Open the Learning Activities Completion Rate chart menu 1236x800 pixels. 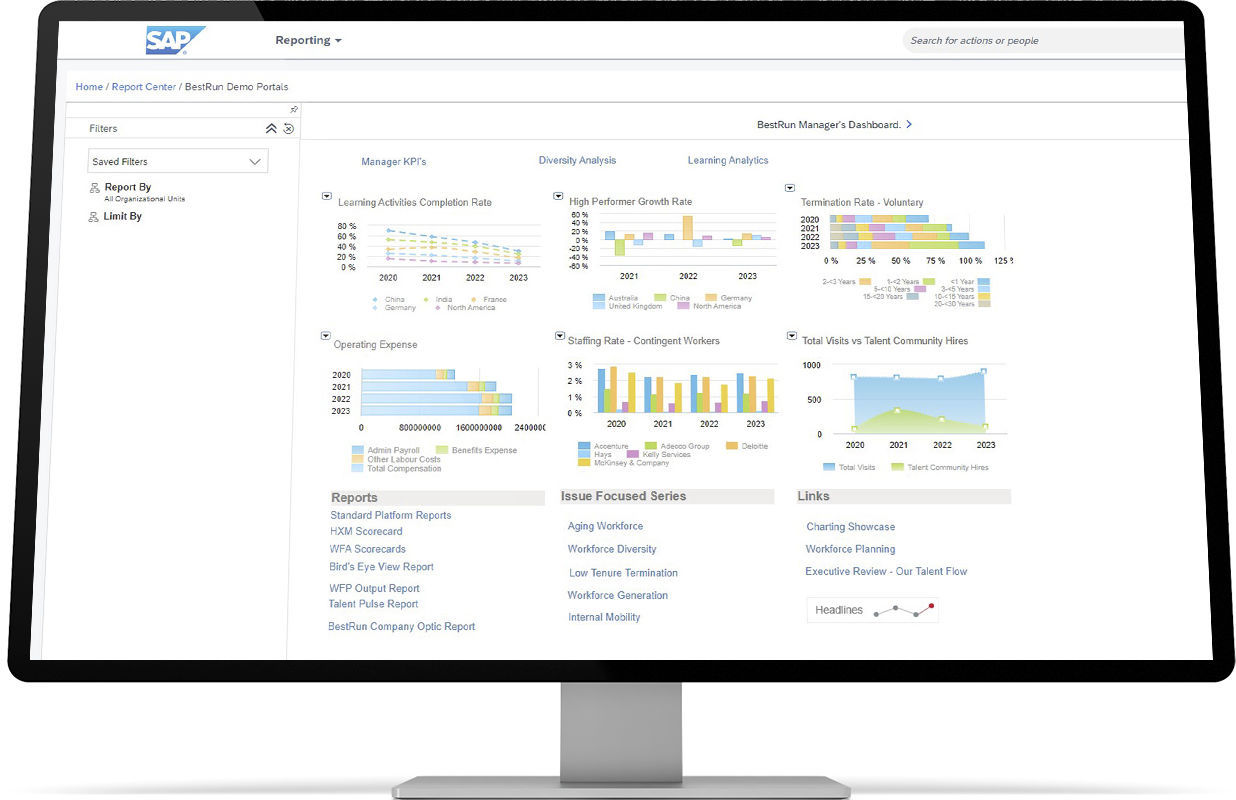click(x=324, y=197)
